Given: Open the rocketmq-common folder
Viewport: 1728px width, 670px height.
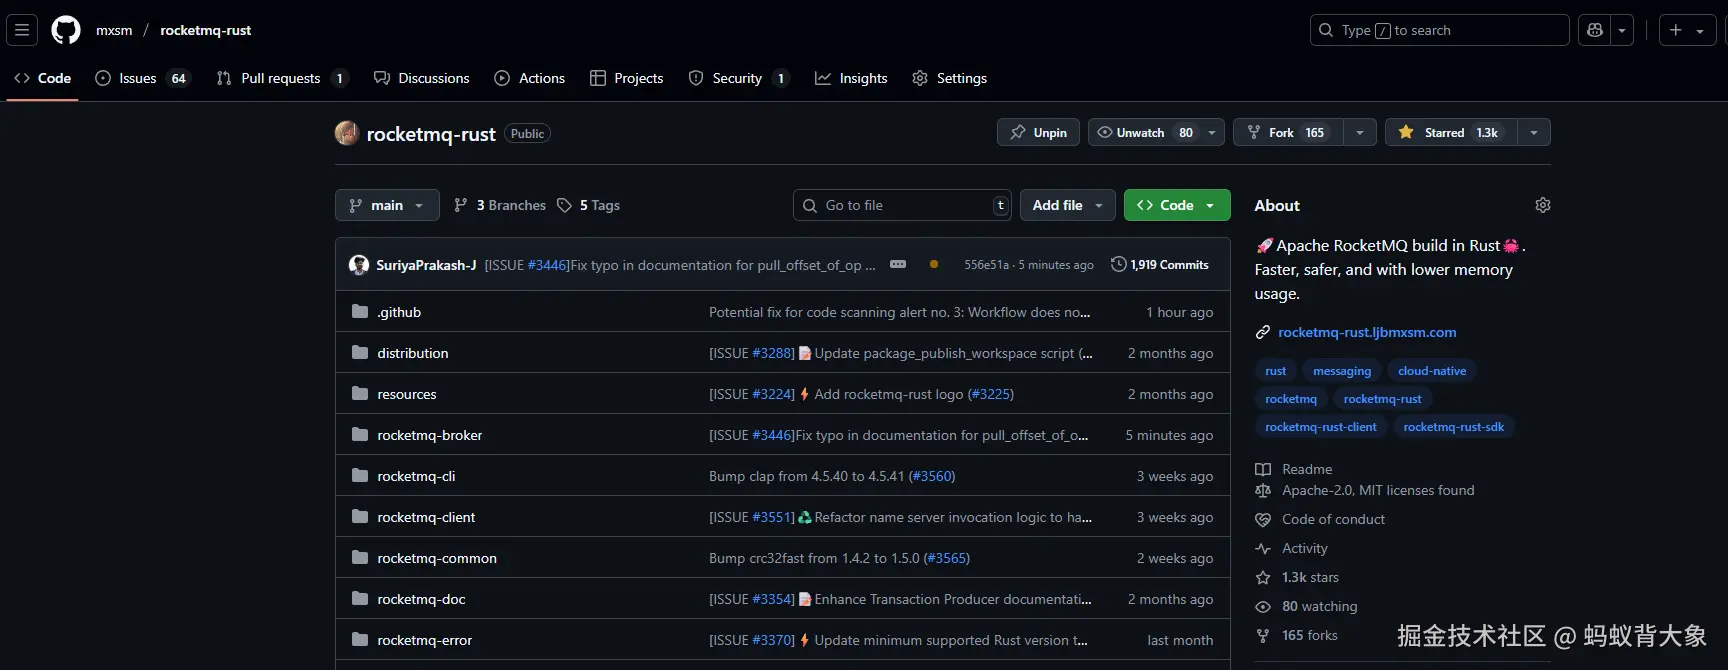Looking at the screenshot, I should coord(437,558).
